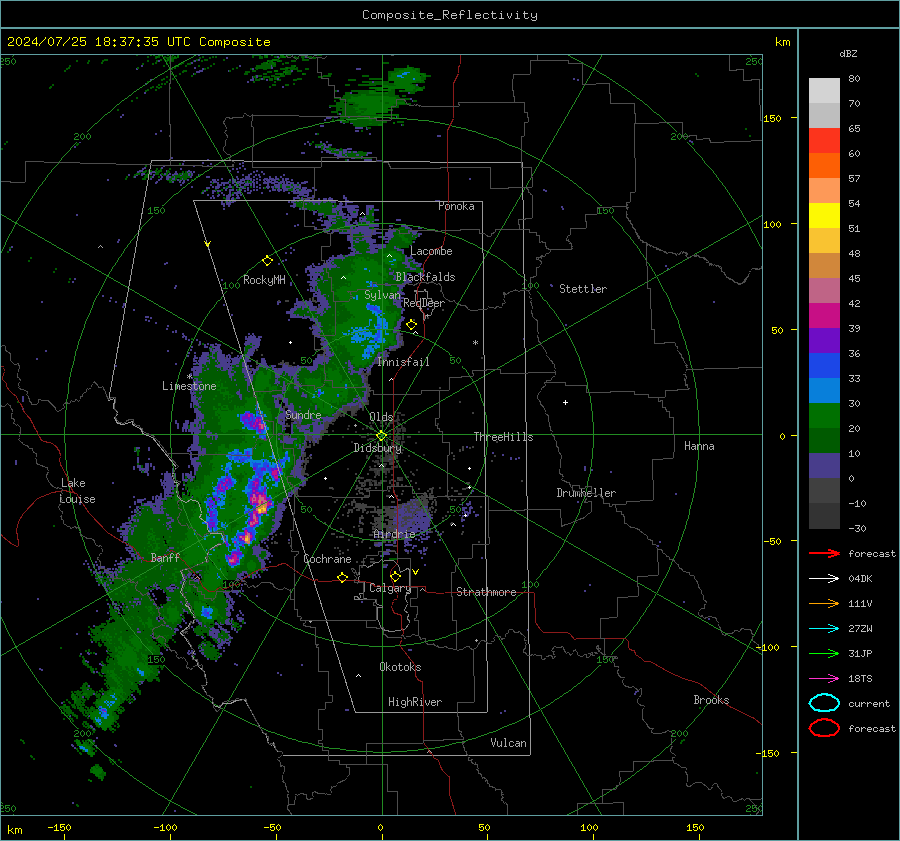Click the Calgary city label
The image size is (900, 841).
click(x=390, y=588)
